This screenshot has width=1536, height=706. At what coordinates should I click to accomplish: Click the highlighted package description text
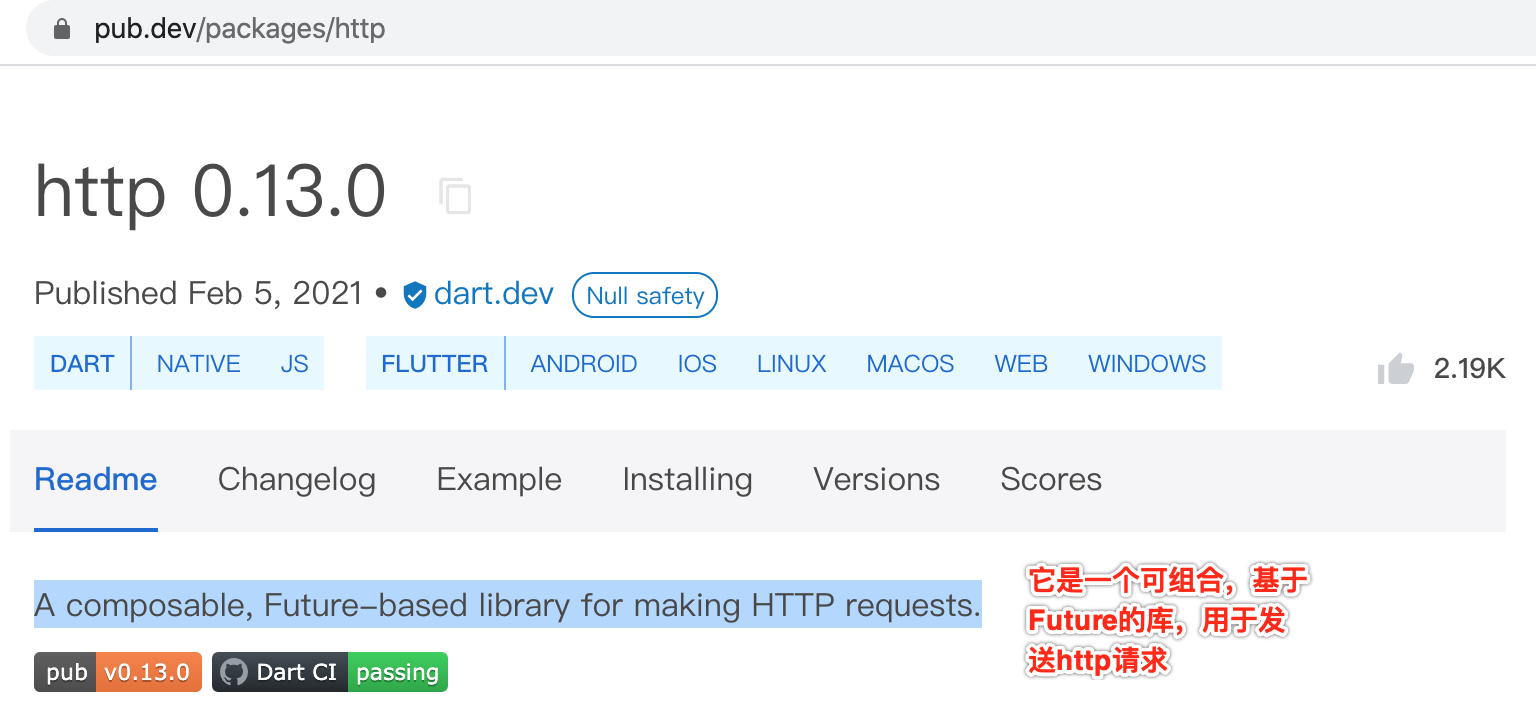point(508,604)
